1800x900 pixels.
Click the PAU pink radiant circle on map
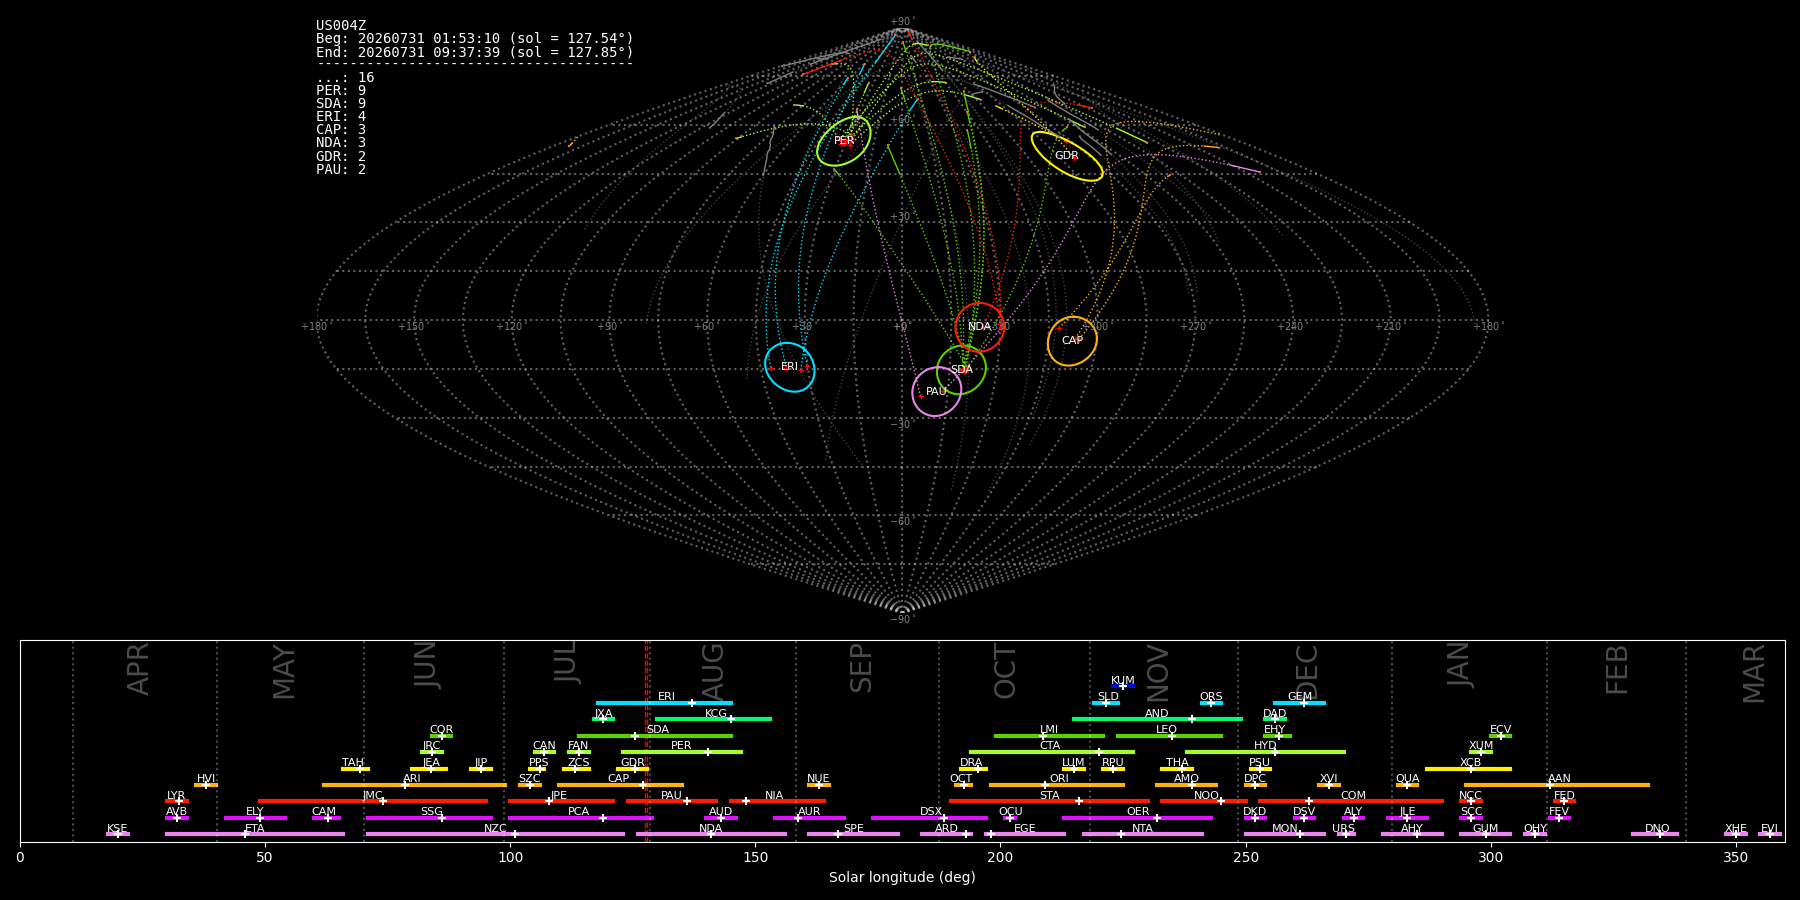click(x=937, y=392)
